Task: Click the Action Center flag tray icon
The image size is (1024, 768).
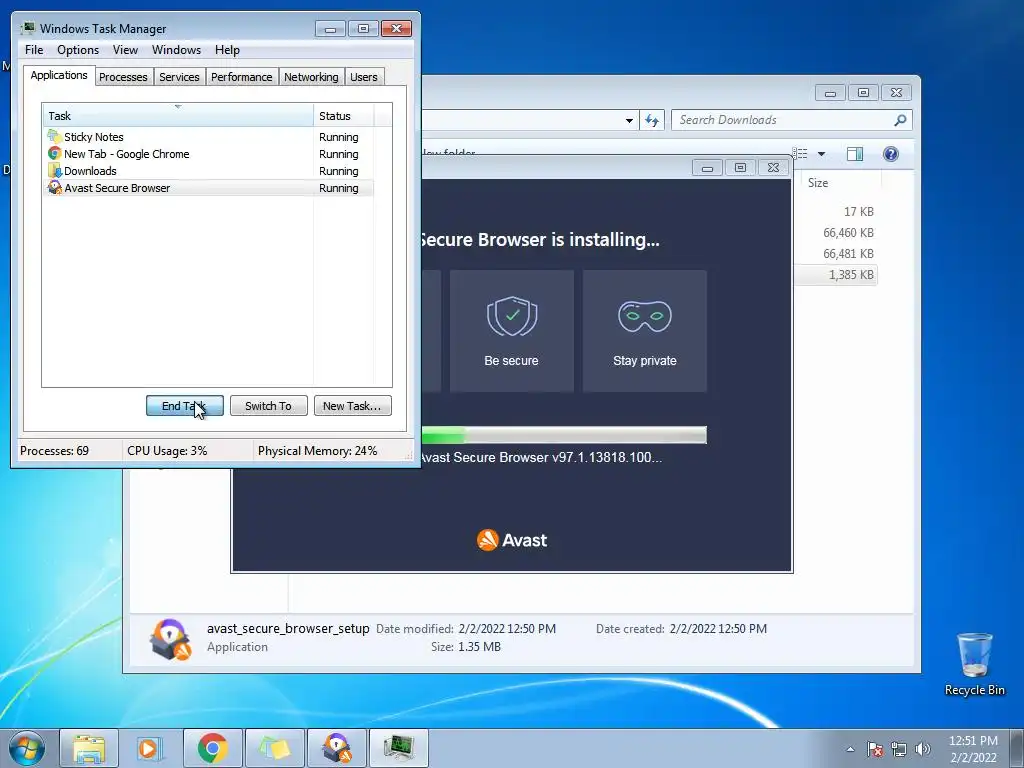Action: (875, 749)
